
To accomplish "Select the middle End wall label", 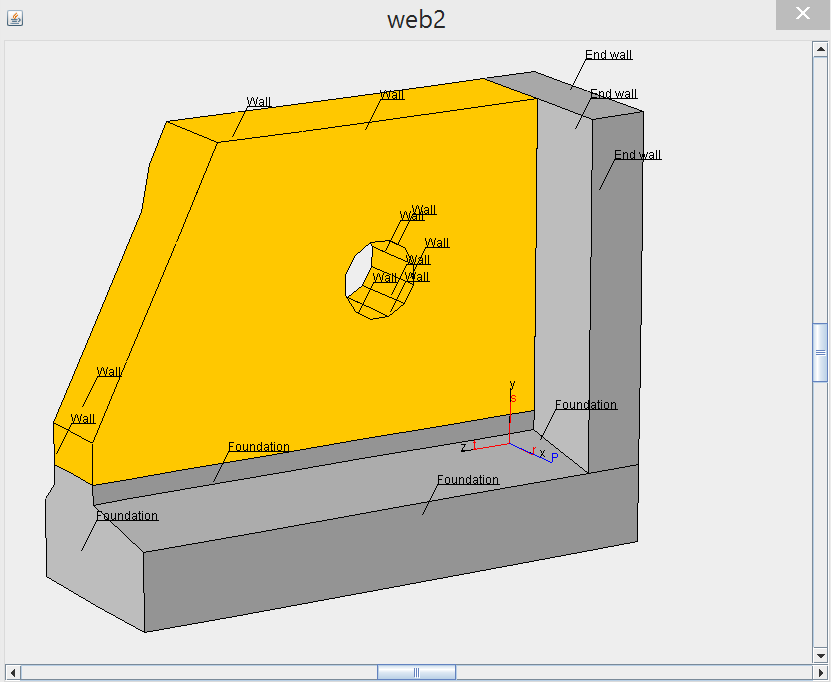I will click(x=614, y=94).
